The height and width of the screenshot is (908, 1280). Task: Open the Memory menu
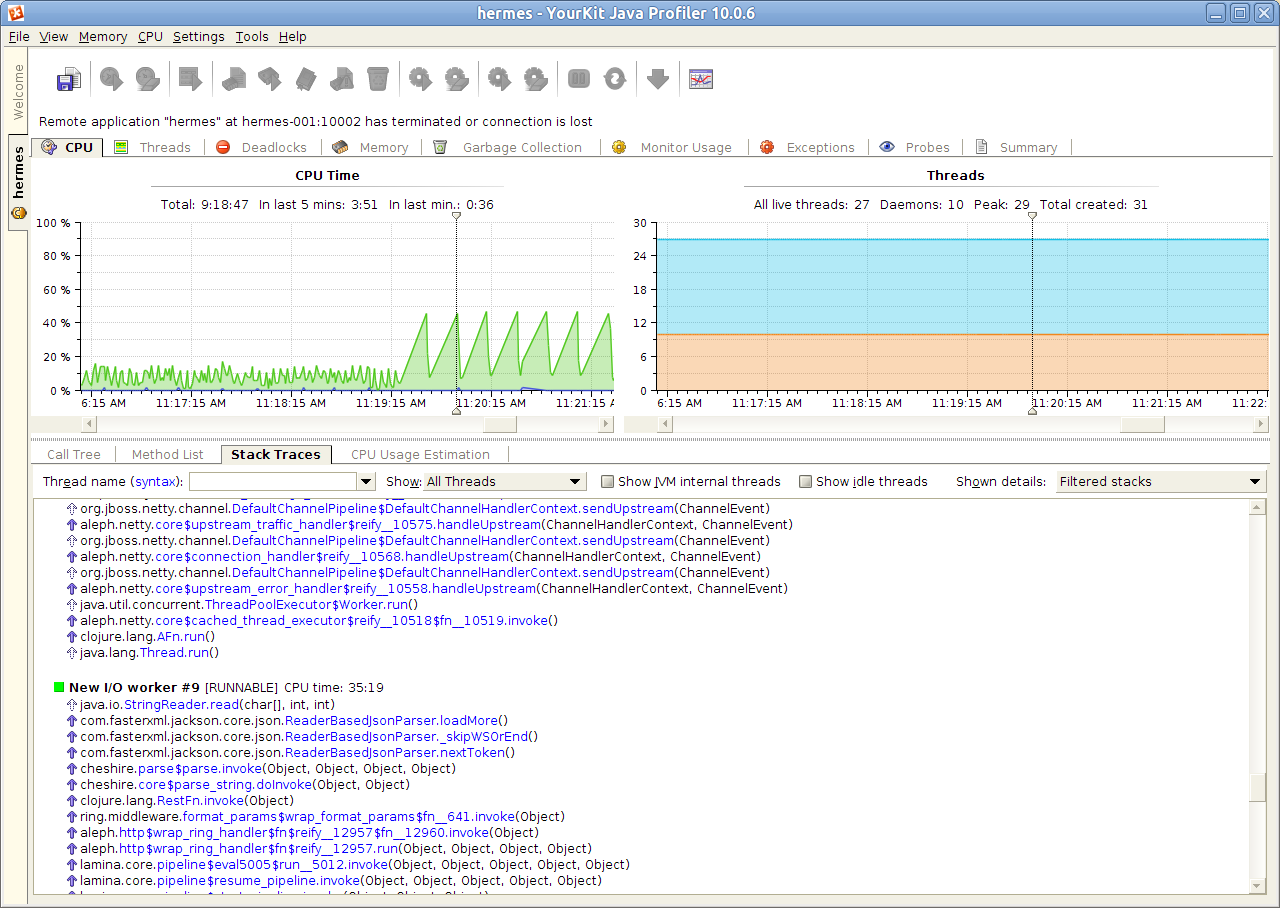click(103, 37)
